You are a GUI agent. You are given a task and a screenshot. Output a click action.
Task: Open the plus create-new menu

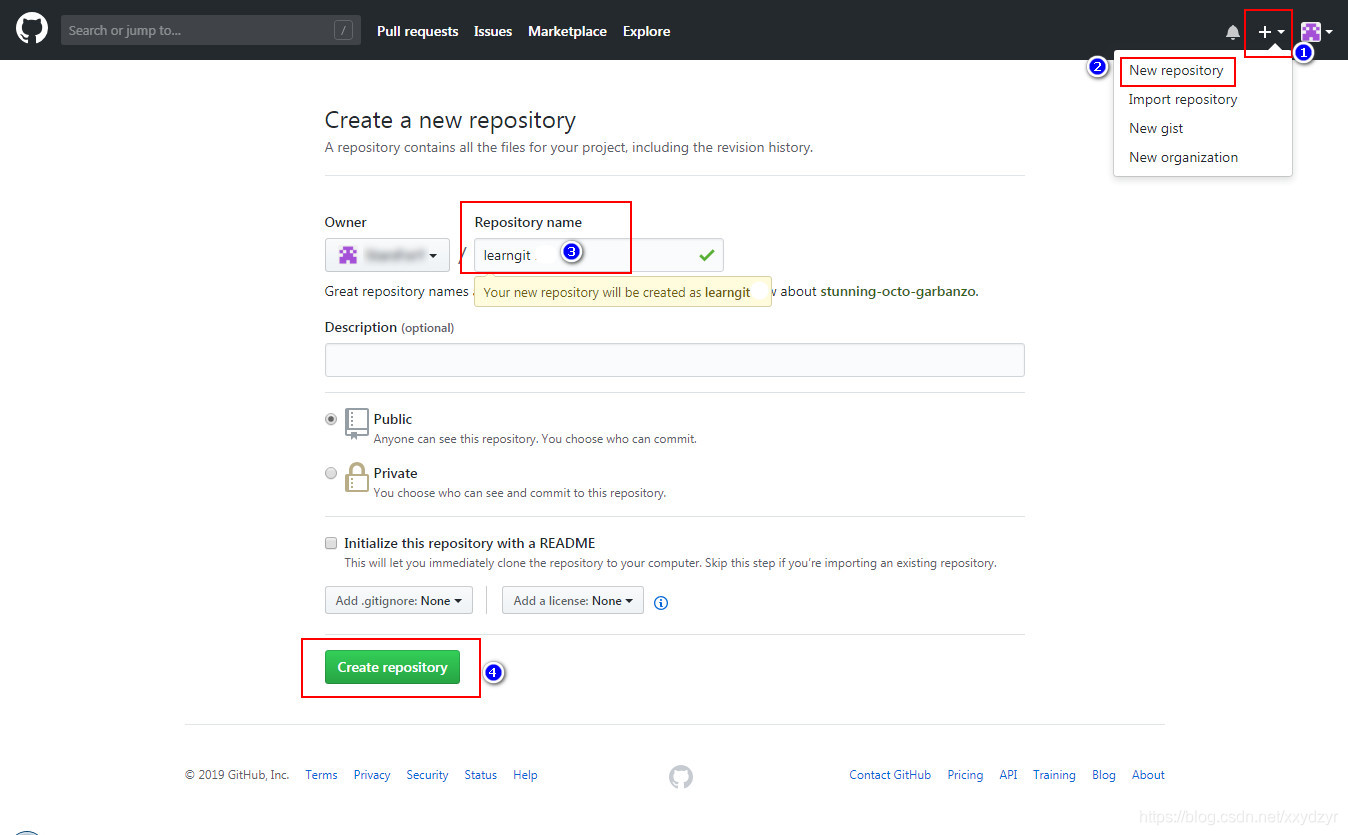(x=1271, y=32)
